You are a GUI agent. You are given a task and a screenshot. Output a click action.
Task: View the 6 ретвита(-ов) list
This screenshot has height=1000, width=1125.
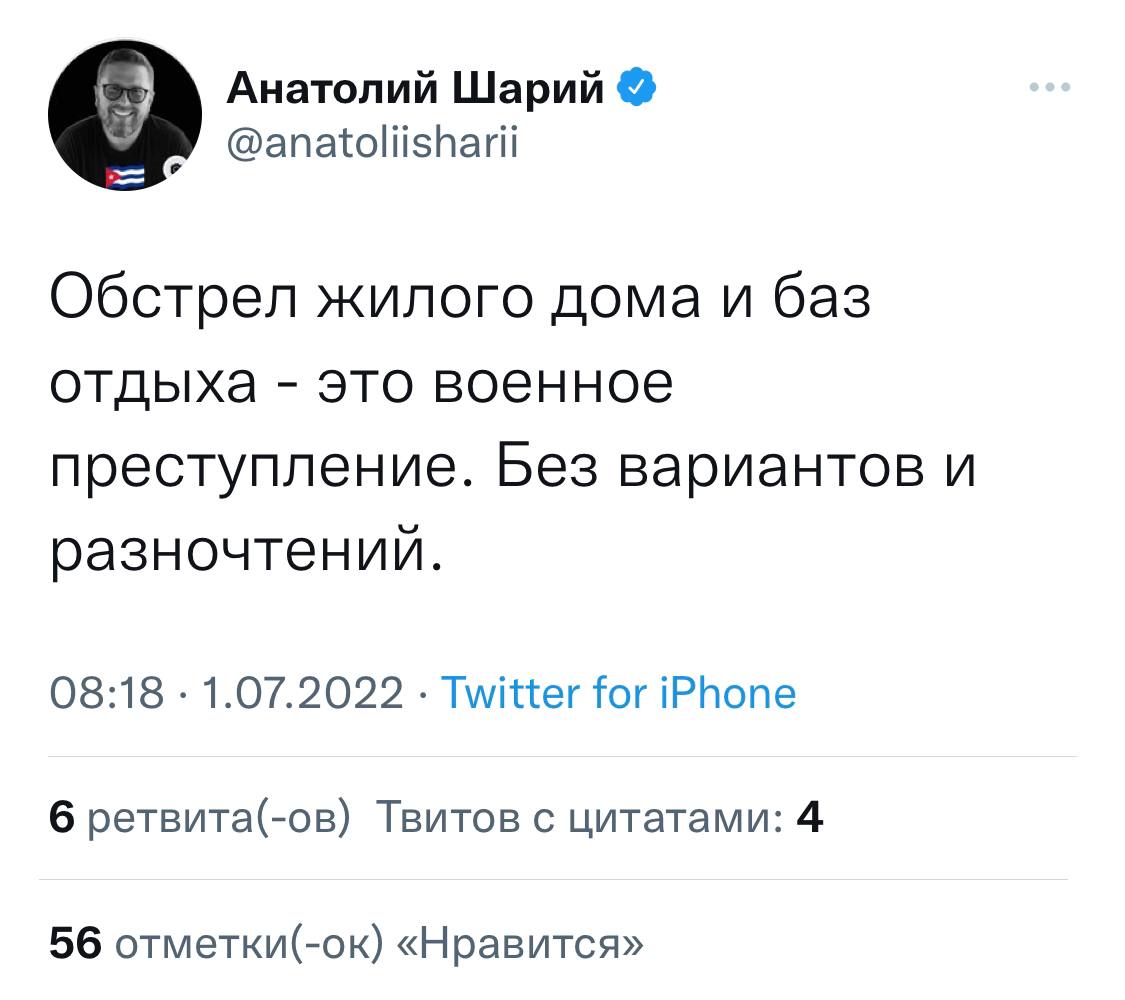tap(200, 820)
